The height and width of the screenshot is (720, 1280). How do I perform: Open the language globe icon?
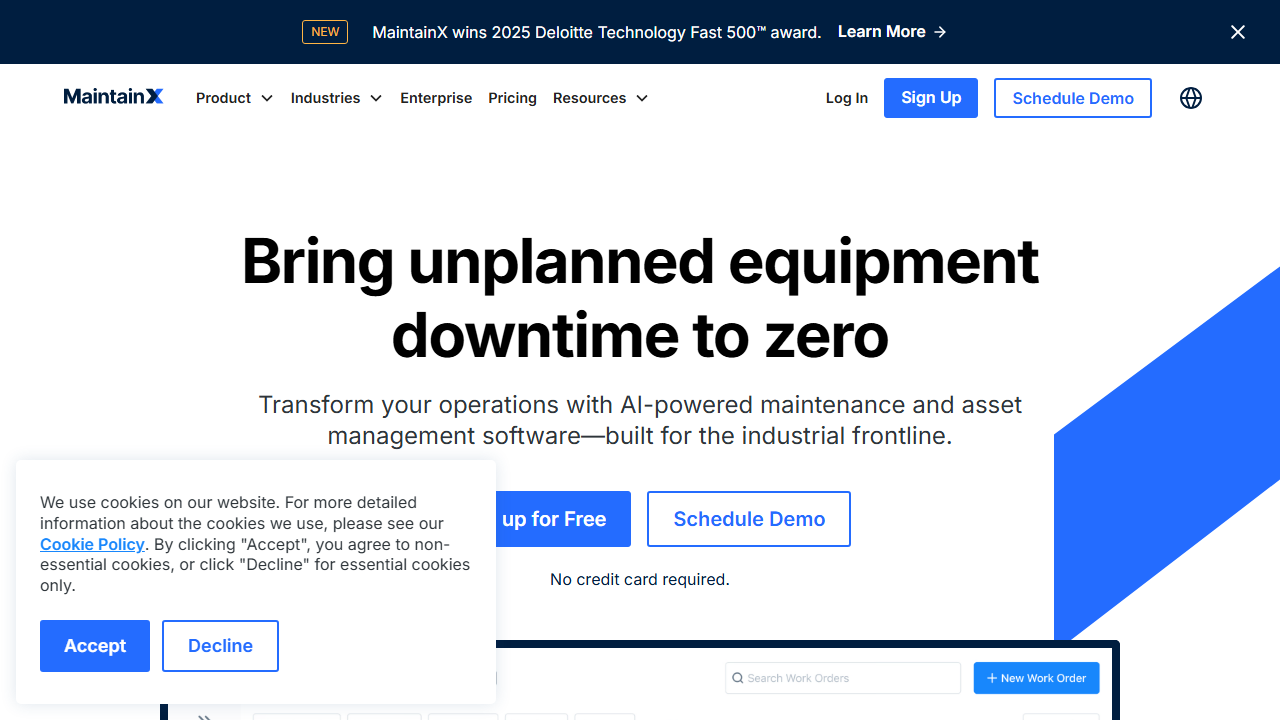tap(1190, 98)
